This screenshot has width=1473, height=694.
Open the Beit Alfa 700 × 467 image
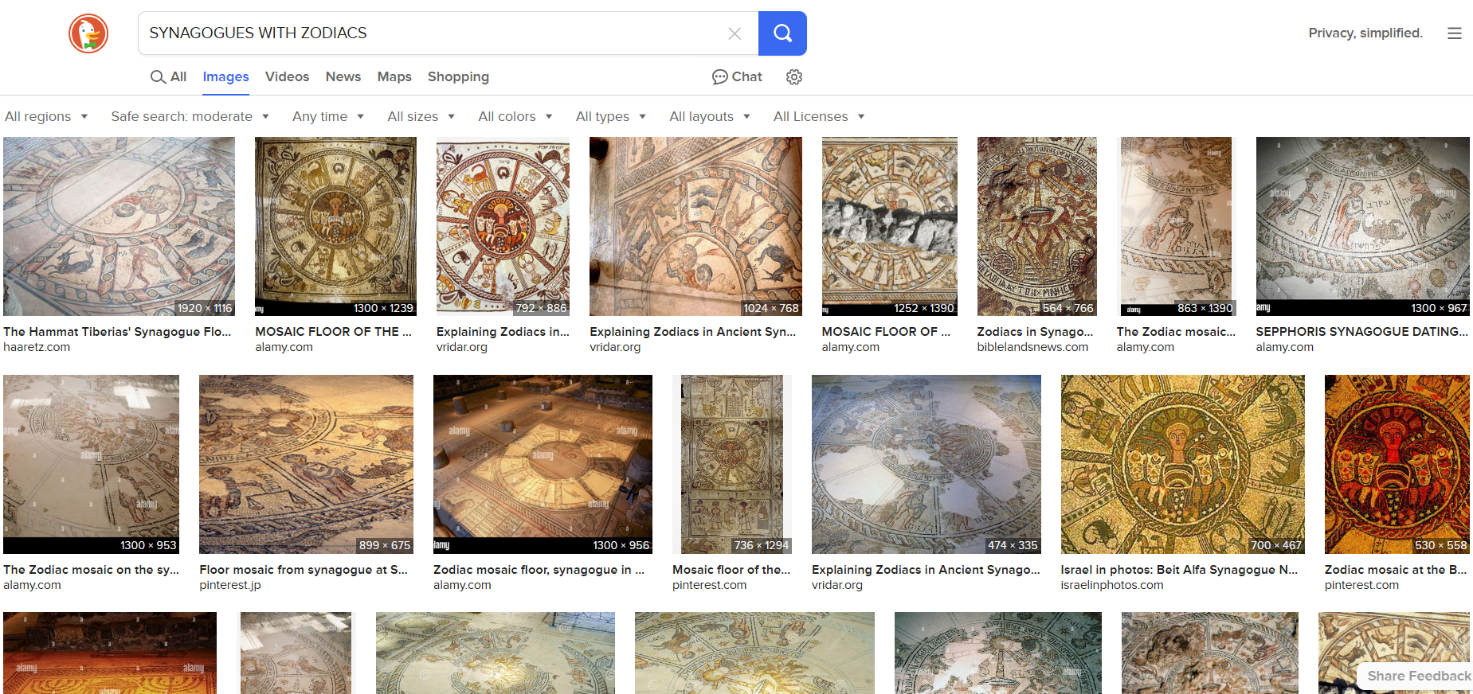(x=1183, y=465)
